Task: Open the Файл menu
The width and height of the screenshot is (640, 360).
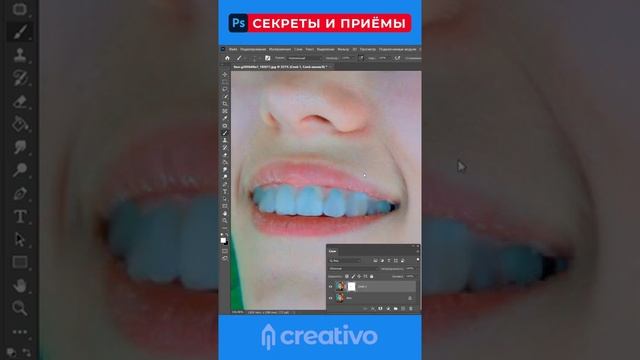Action: pos(233,49)
